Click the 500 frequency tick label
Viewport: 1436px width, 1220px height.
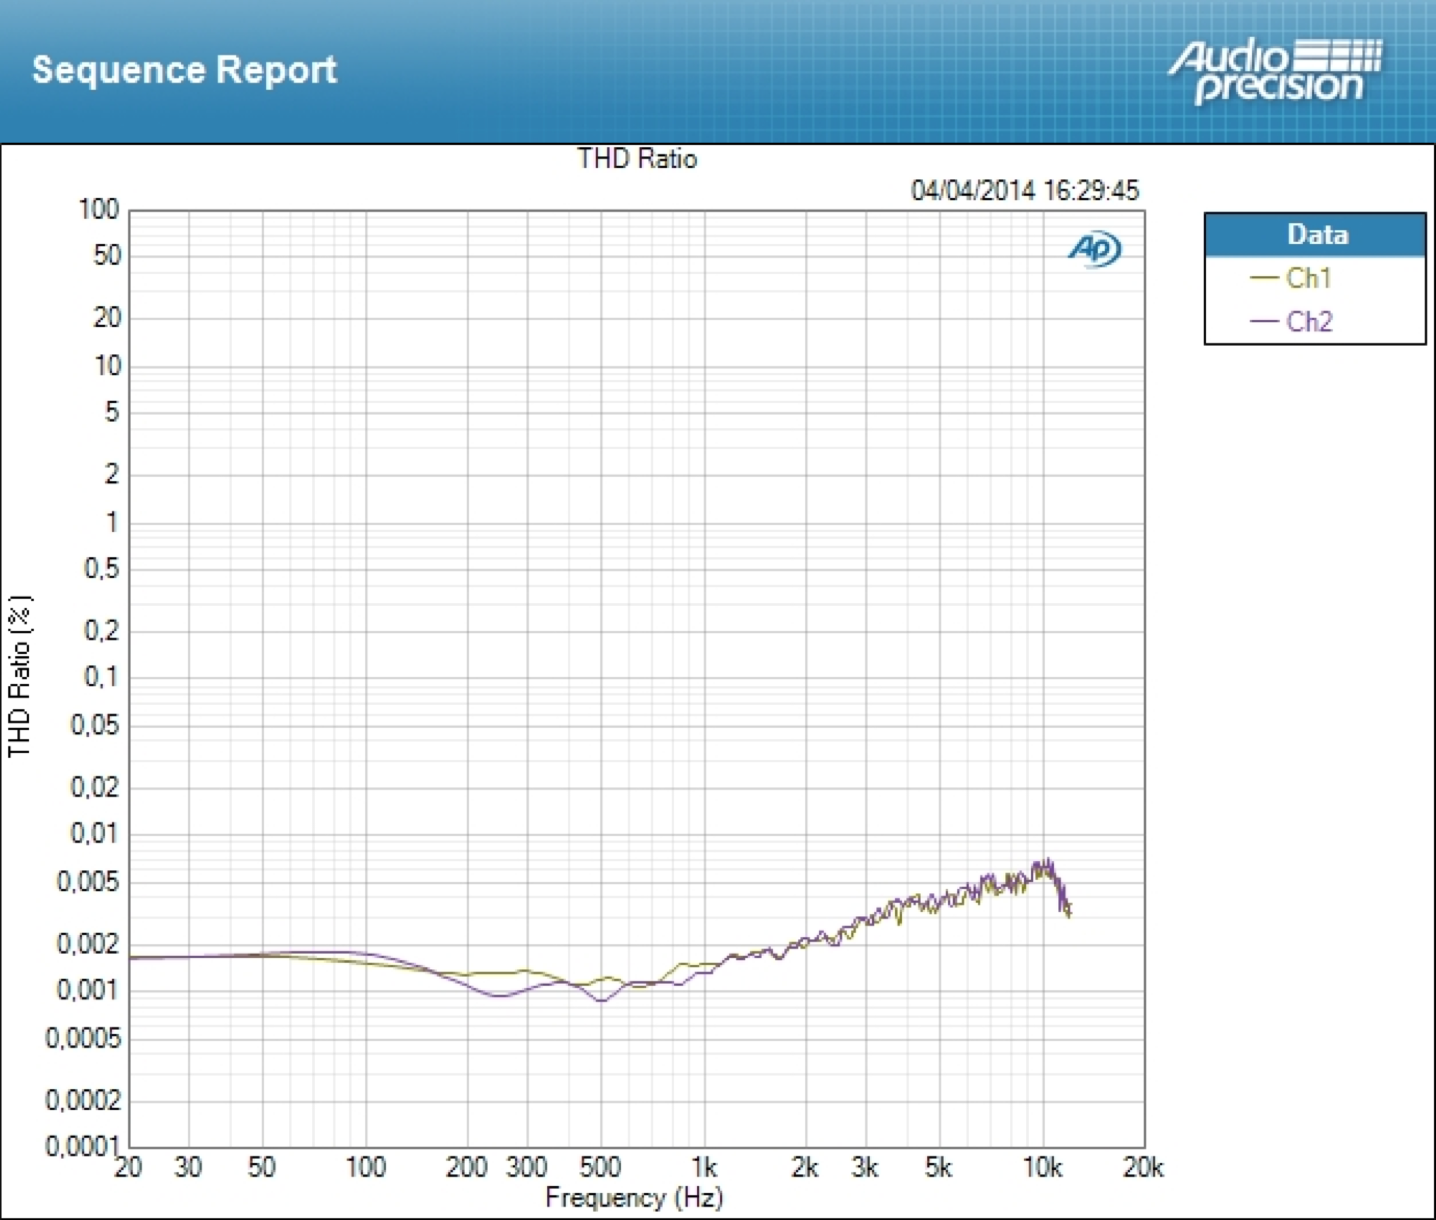(x=600, y=1168)
